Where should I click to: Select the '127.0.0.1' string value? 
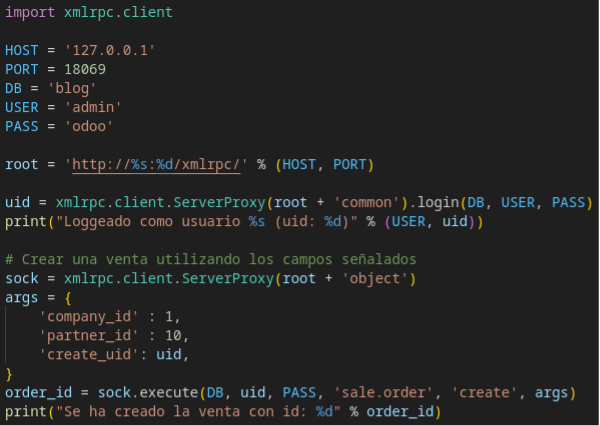(110, 50)
